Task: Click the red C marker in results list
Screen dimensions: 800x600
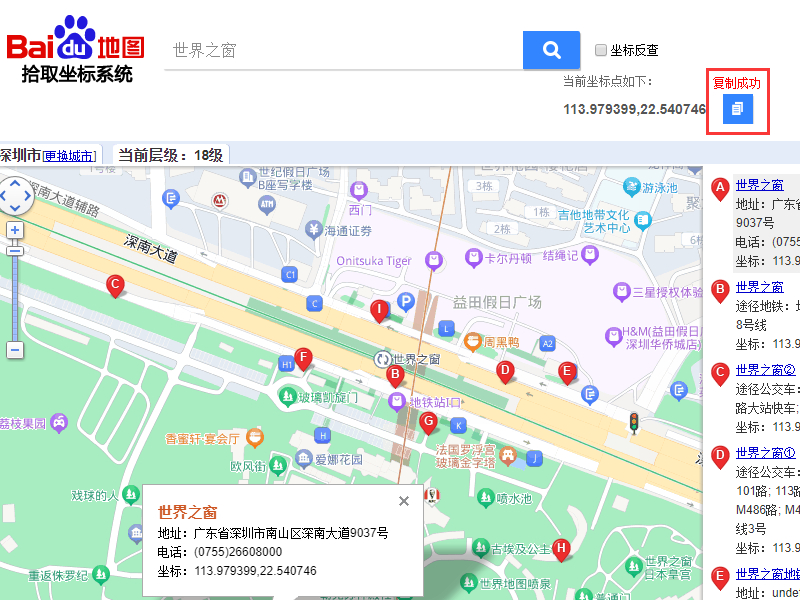Action: (x=720, y=374)
